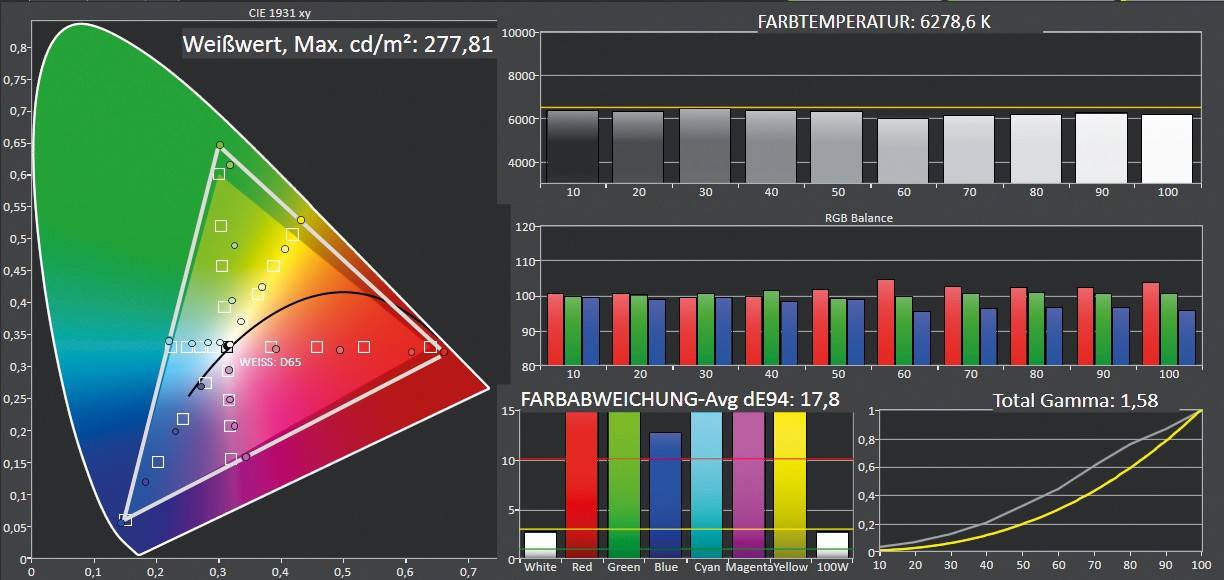Select the "6000" value on the color temperature axis

[x=522, y=120]
